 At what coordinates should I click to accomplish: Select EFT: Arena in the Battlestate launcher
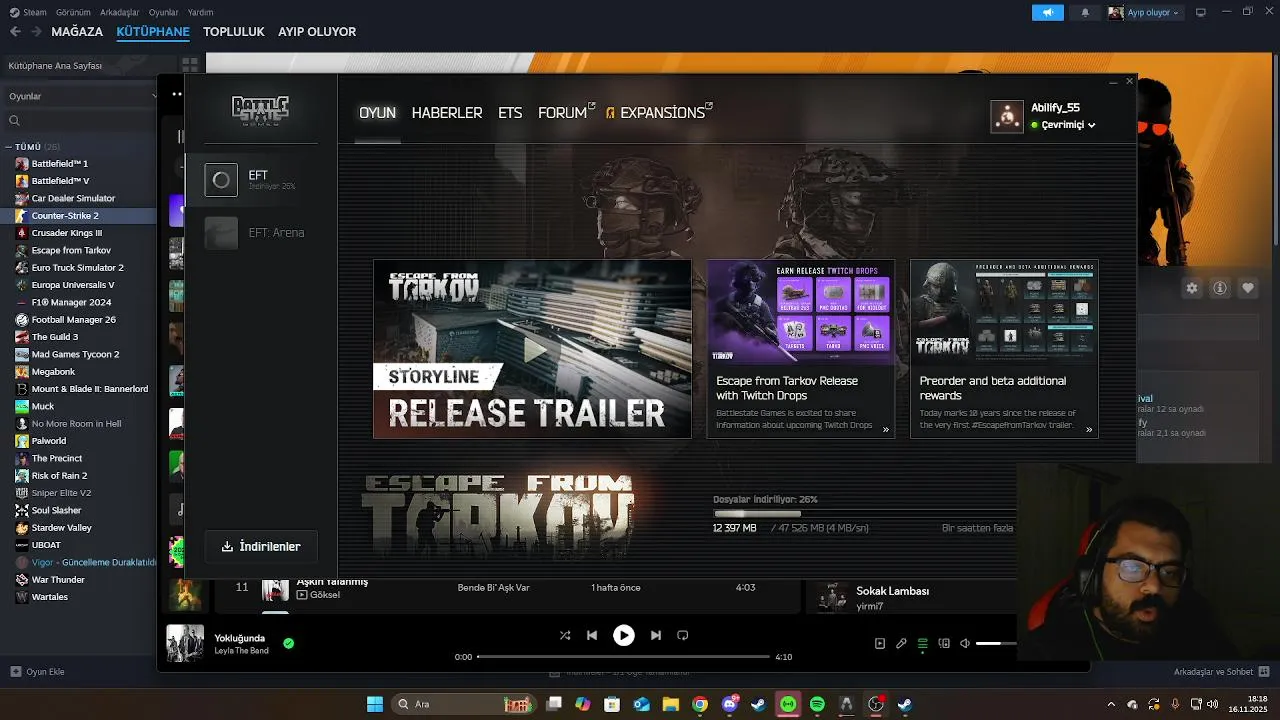tap(254, 233)
